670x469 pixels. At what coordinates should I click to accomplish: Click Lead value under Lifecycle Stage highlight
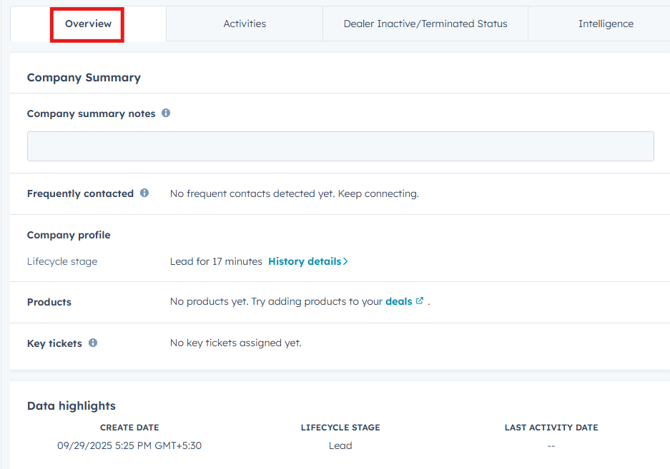pyautogui.click(x=340, y=445)
